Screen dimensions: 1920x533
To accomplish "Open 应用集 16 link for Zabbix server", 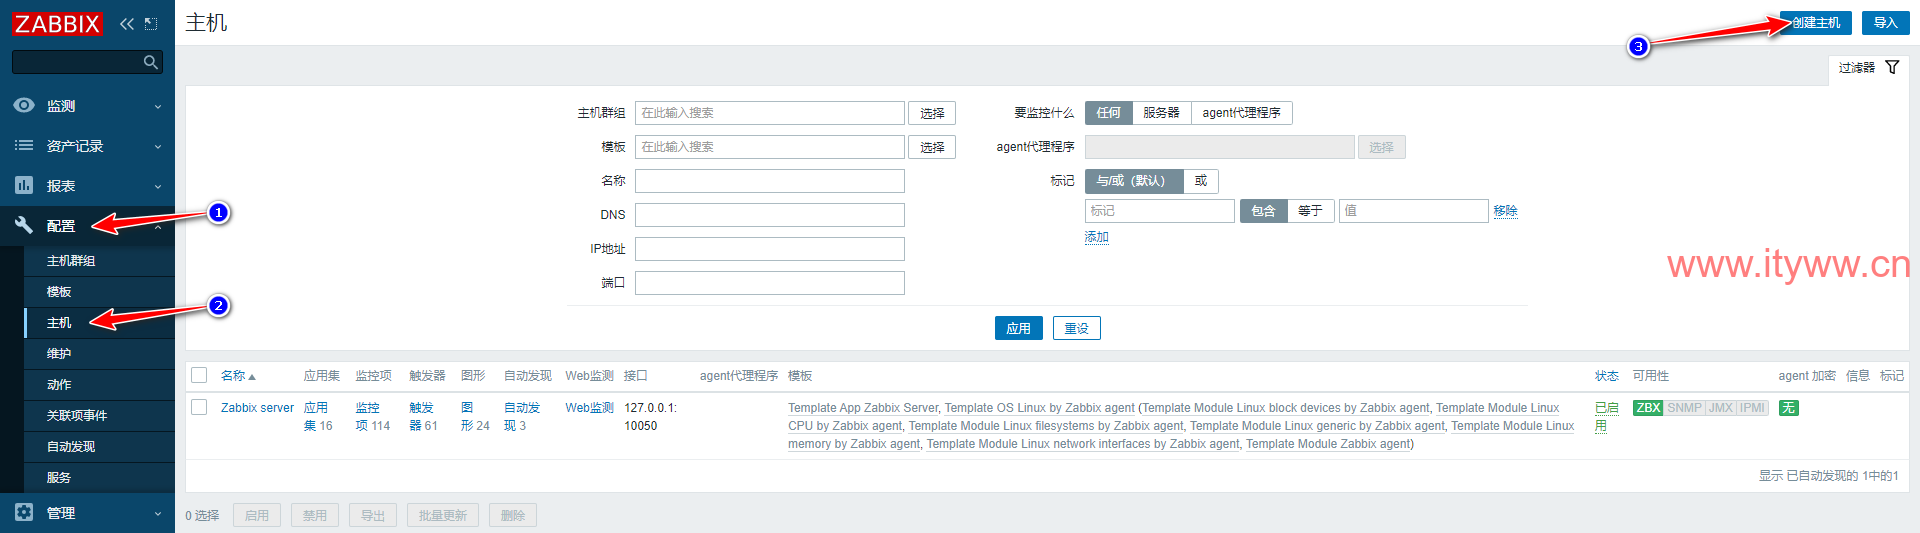I will (318, 417).
